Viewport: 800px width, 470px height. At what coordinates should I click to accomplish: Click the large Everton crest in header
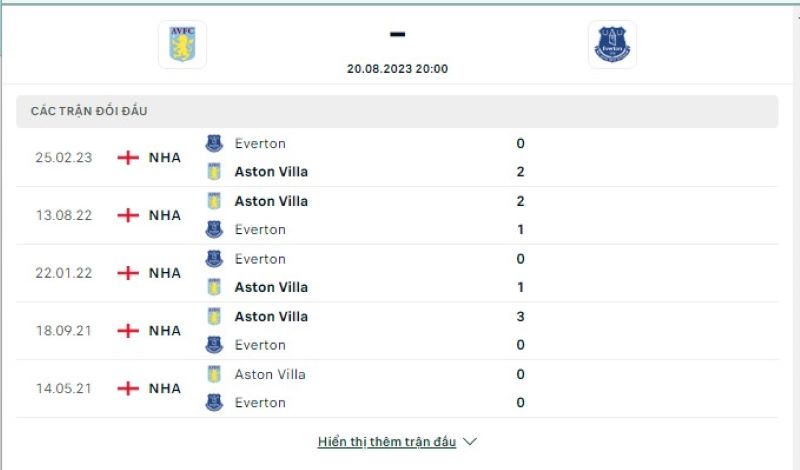click(612, 45)
